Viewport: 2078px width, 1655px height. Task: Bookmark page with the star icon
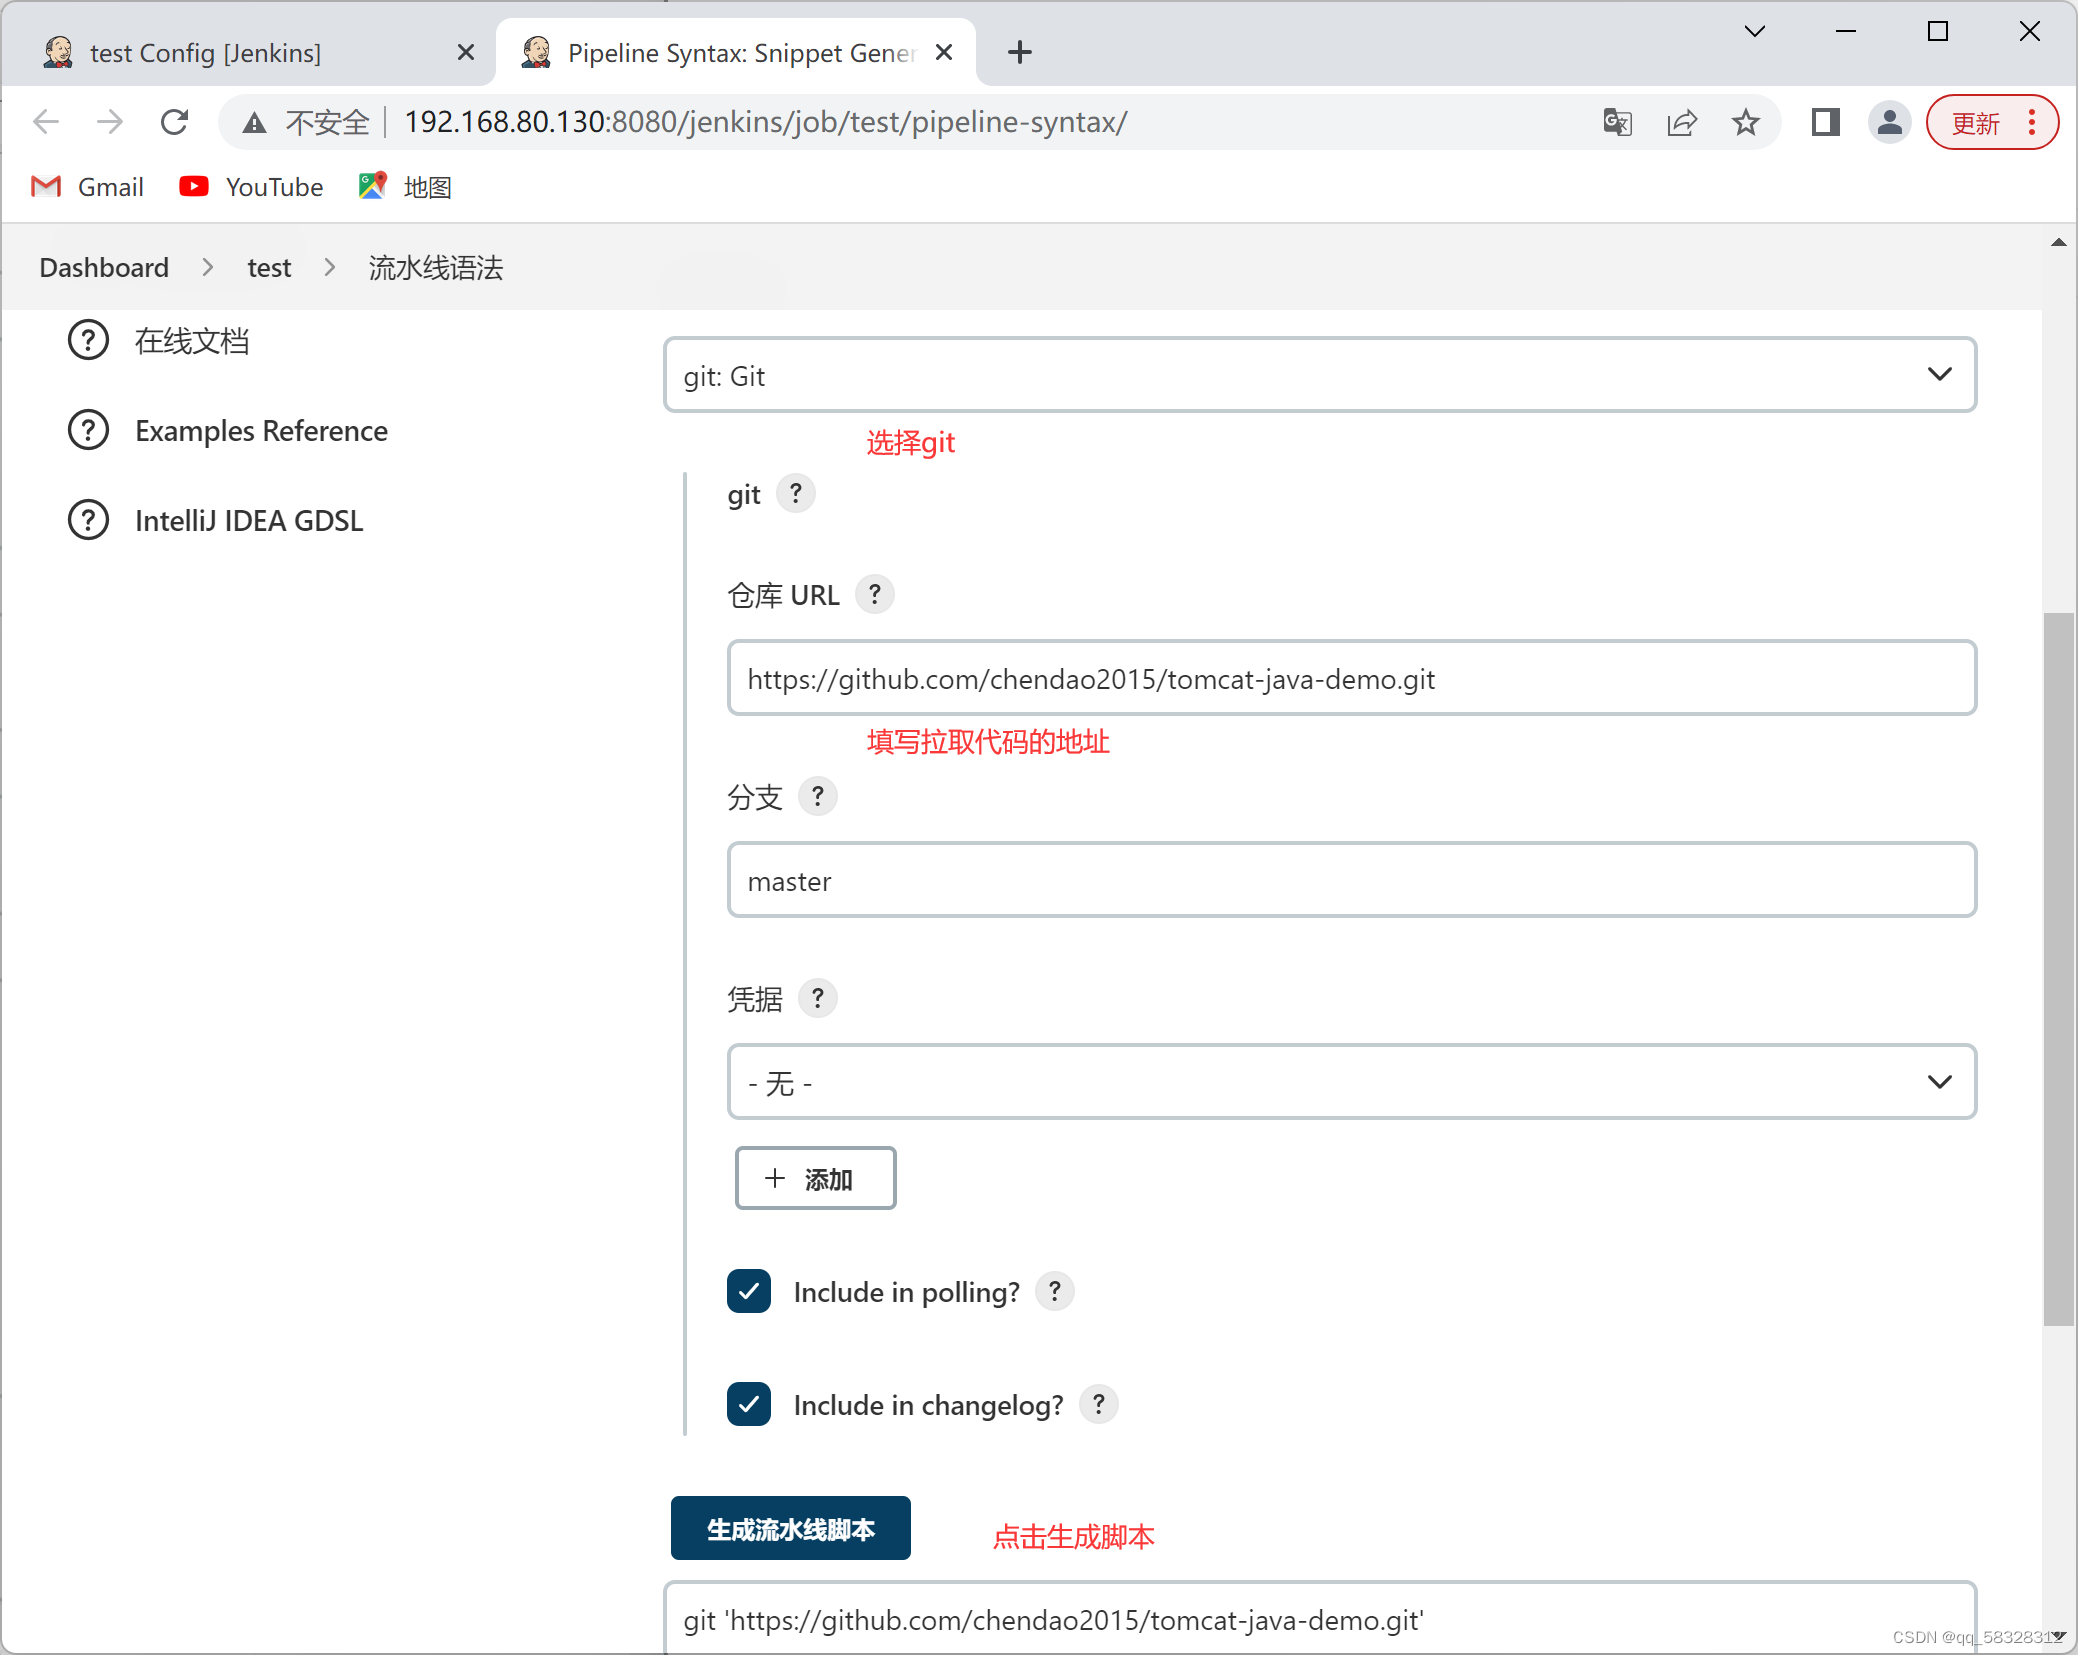pyautogui.click(x=1745, y=122)
